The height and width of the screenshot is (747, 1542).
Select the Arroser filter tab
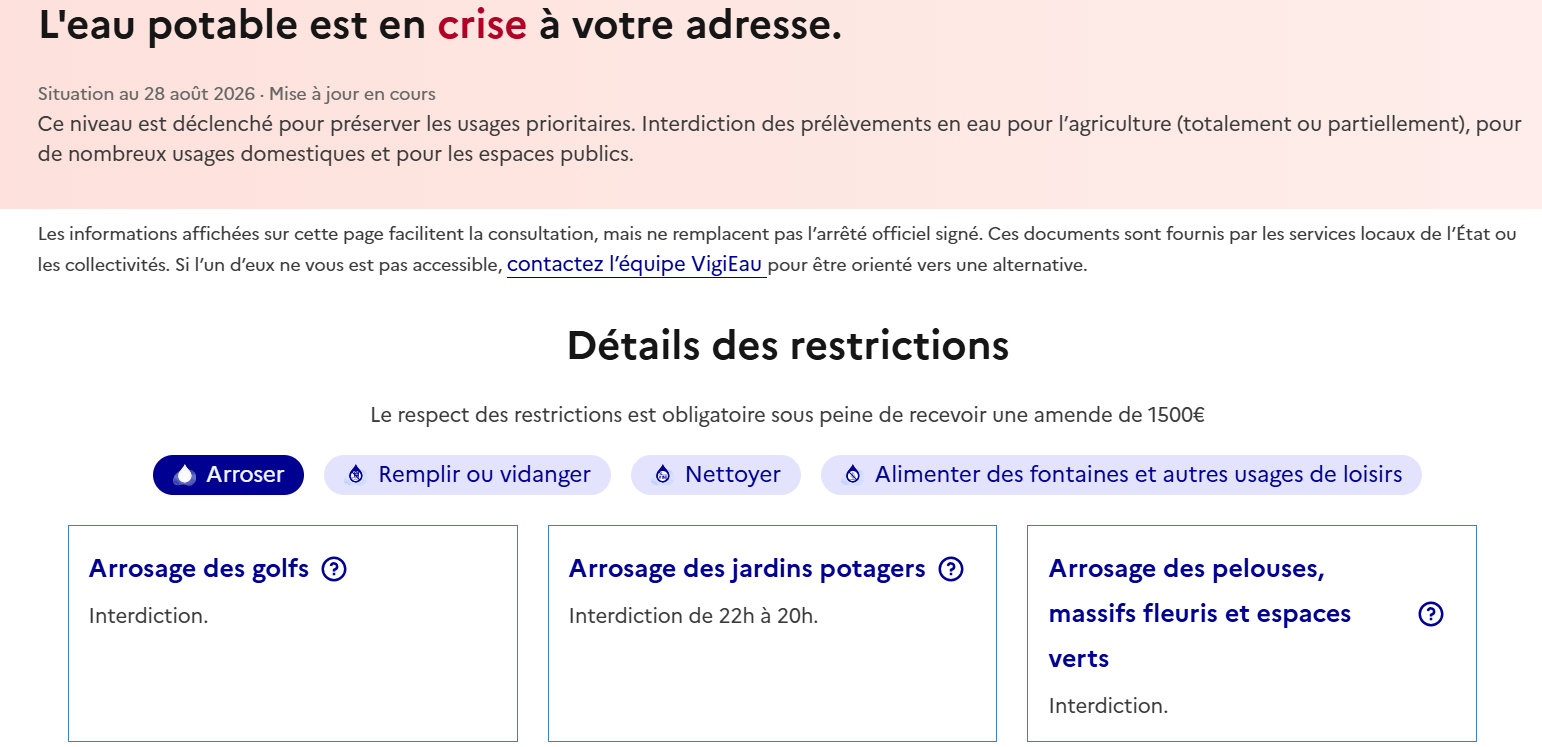click(228, 475)
